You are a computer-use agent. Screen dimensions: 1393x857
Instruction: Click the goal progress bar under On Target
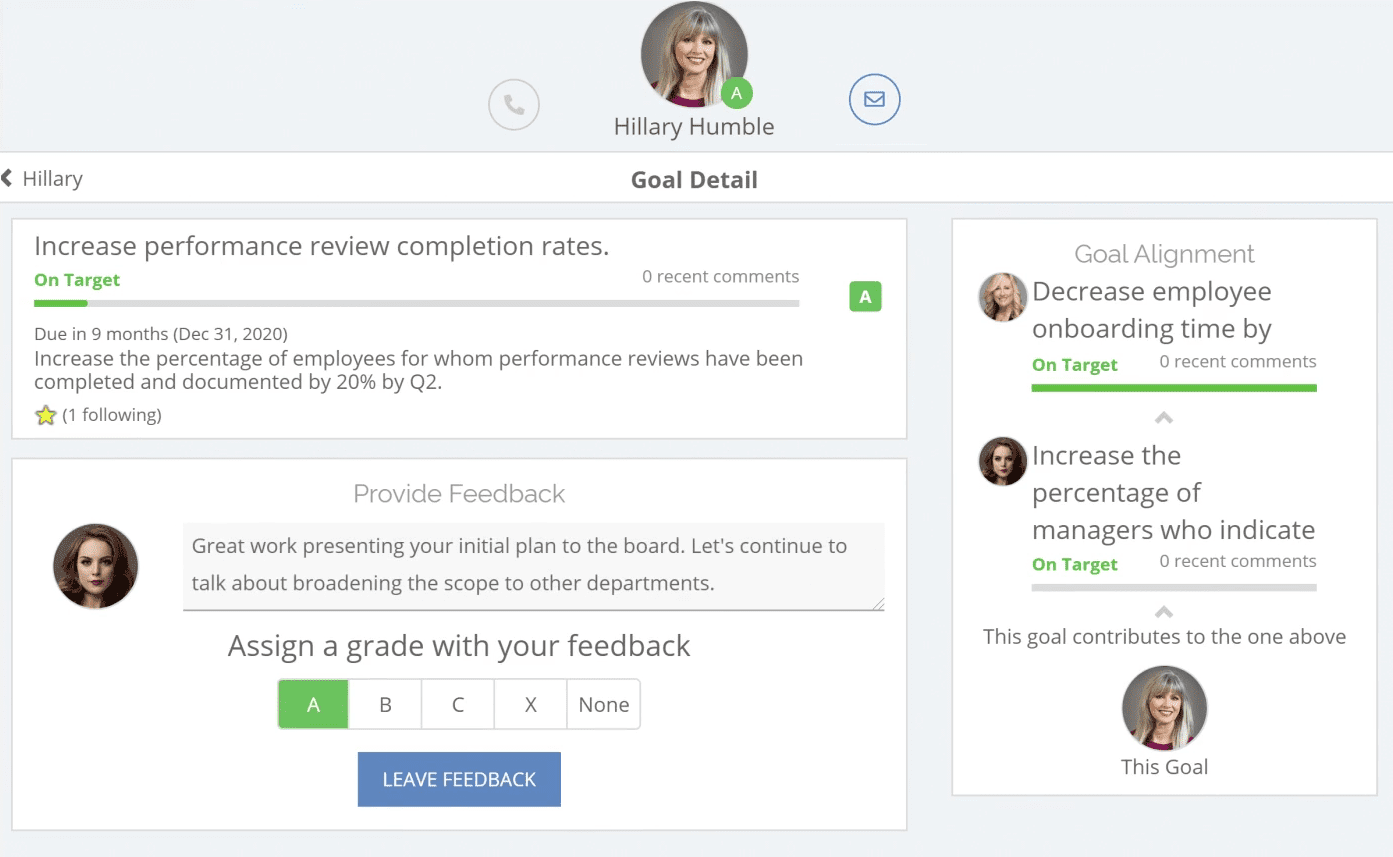416,303
